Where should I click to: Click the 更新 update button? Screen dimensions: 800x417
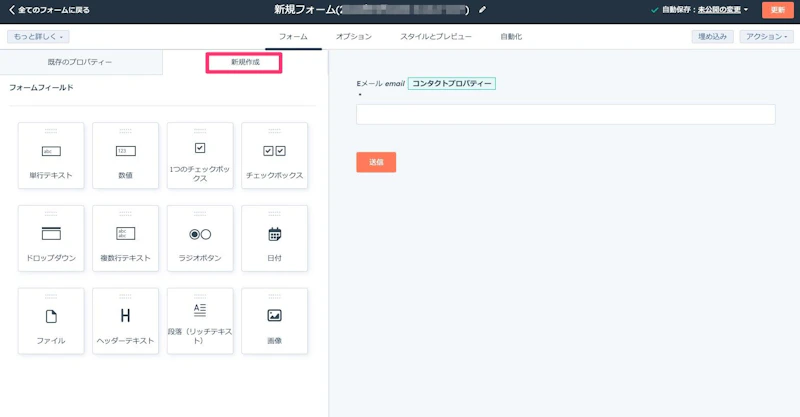(778, 10)
